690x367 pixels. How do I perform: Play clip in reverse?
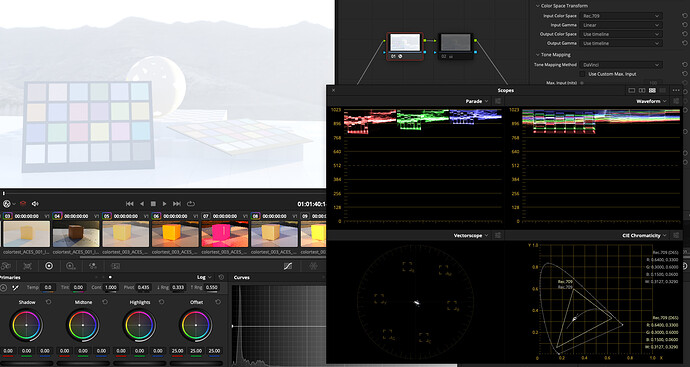coord(142,204)
